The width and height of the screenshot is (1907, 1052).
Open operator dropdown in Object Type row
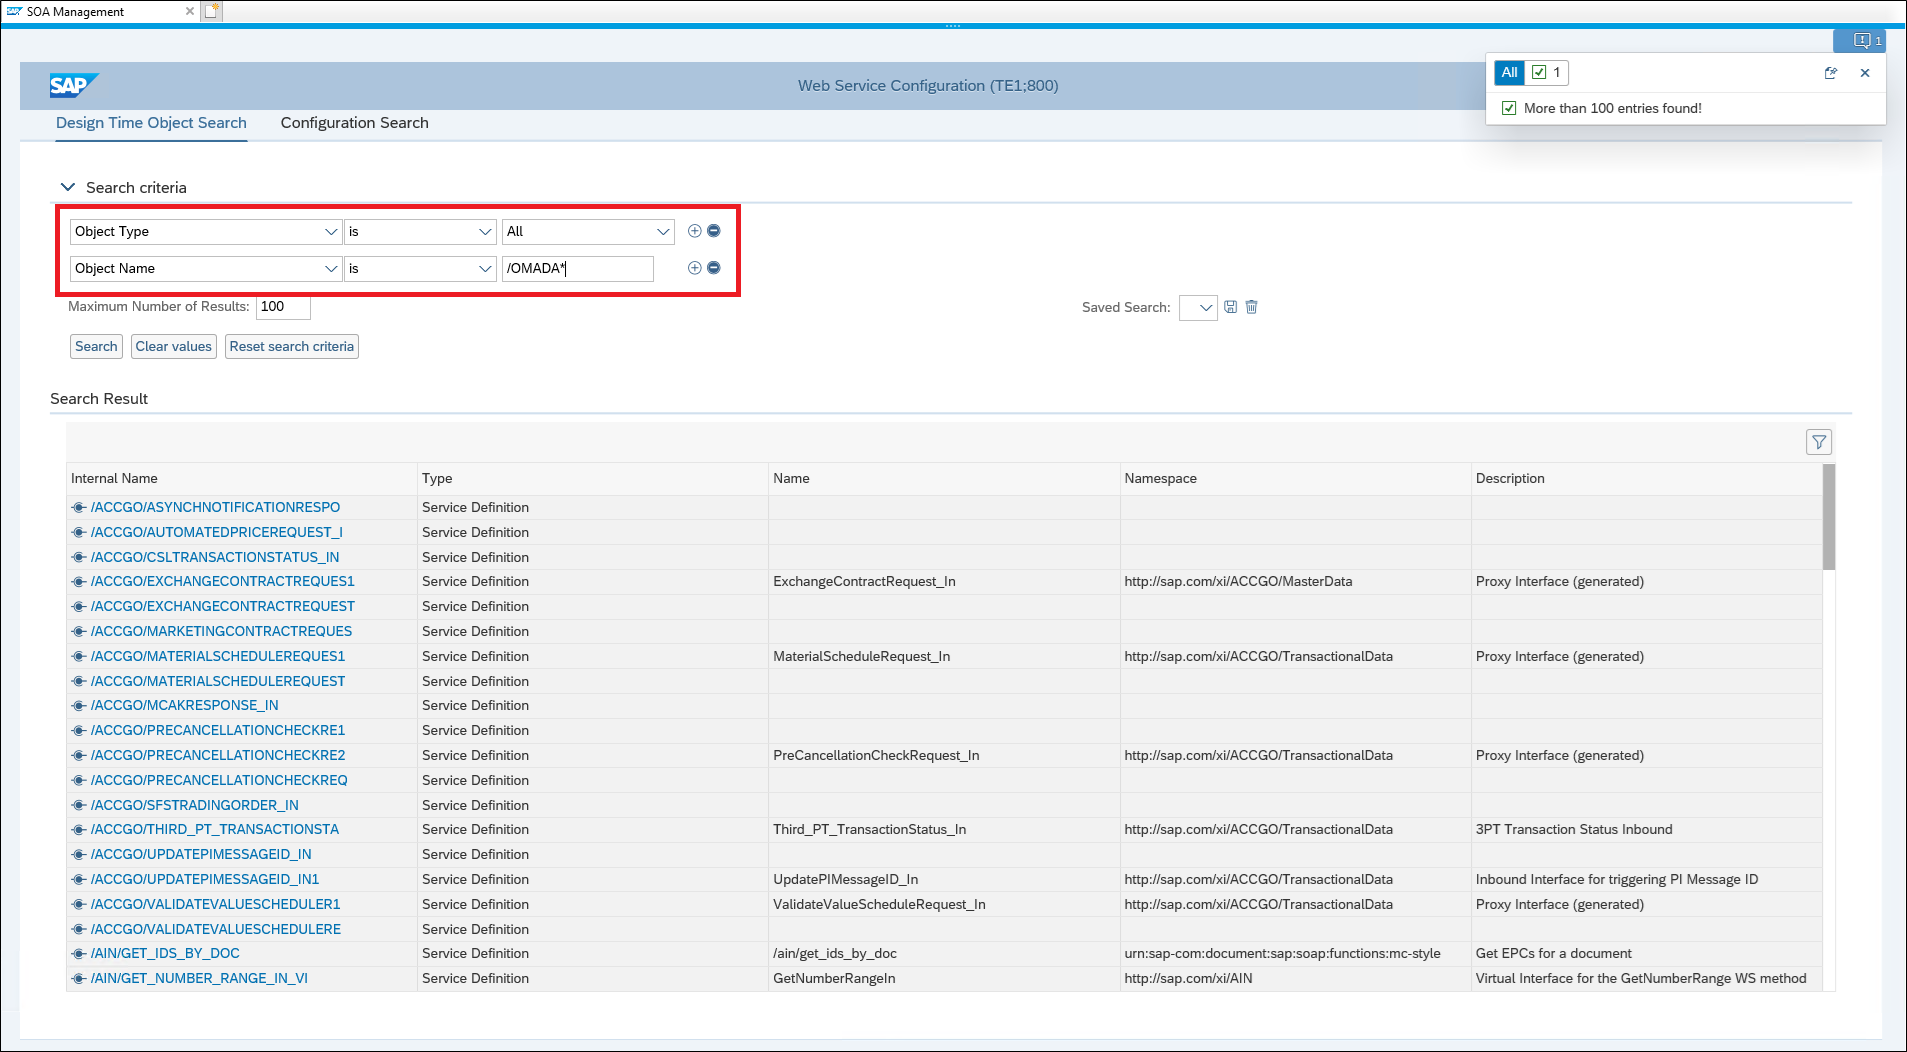pyautogui.click(x=485, y=232)
